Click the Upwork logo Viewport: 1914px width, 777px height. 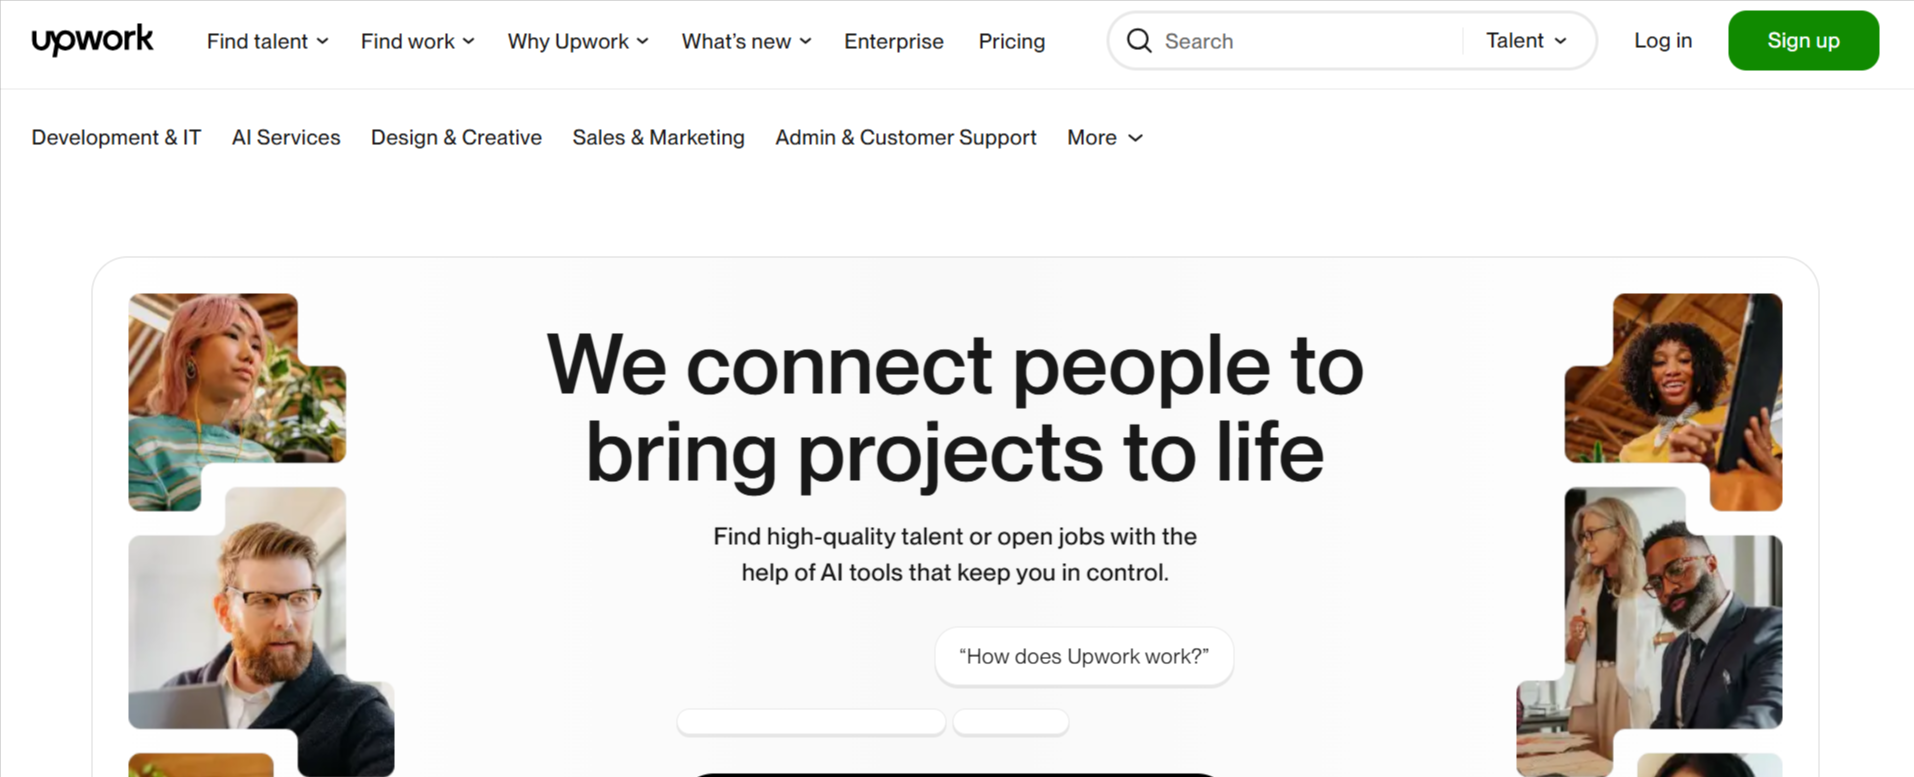92,40
